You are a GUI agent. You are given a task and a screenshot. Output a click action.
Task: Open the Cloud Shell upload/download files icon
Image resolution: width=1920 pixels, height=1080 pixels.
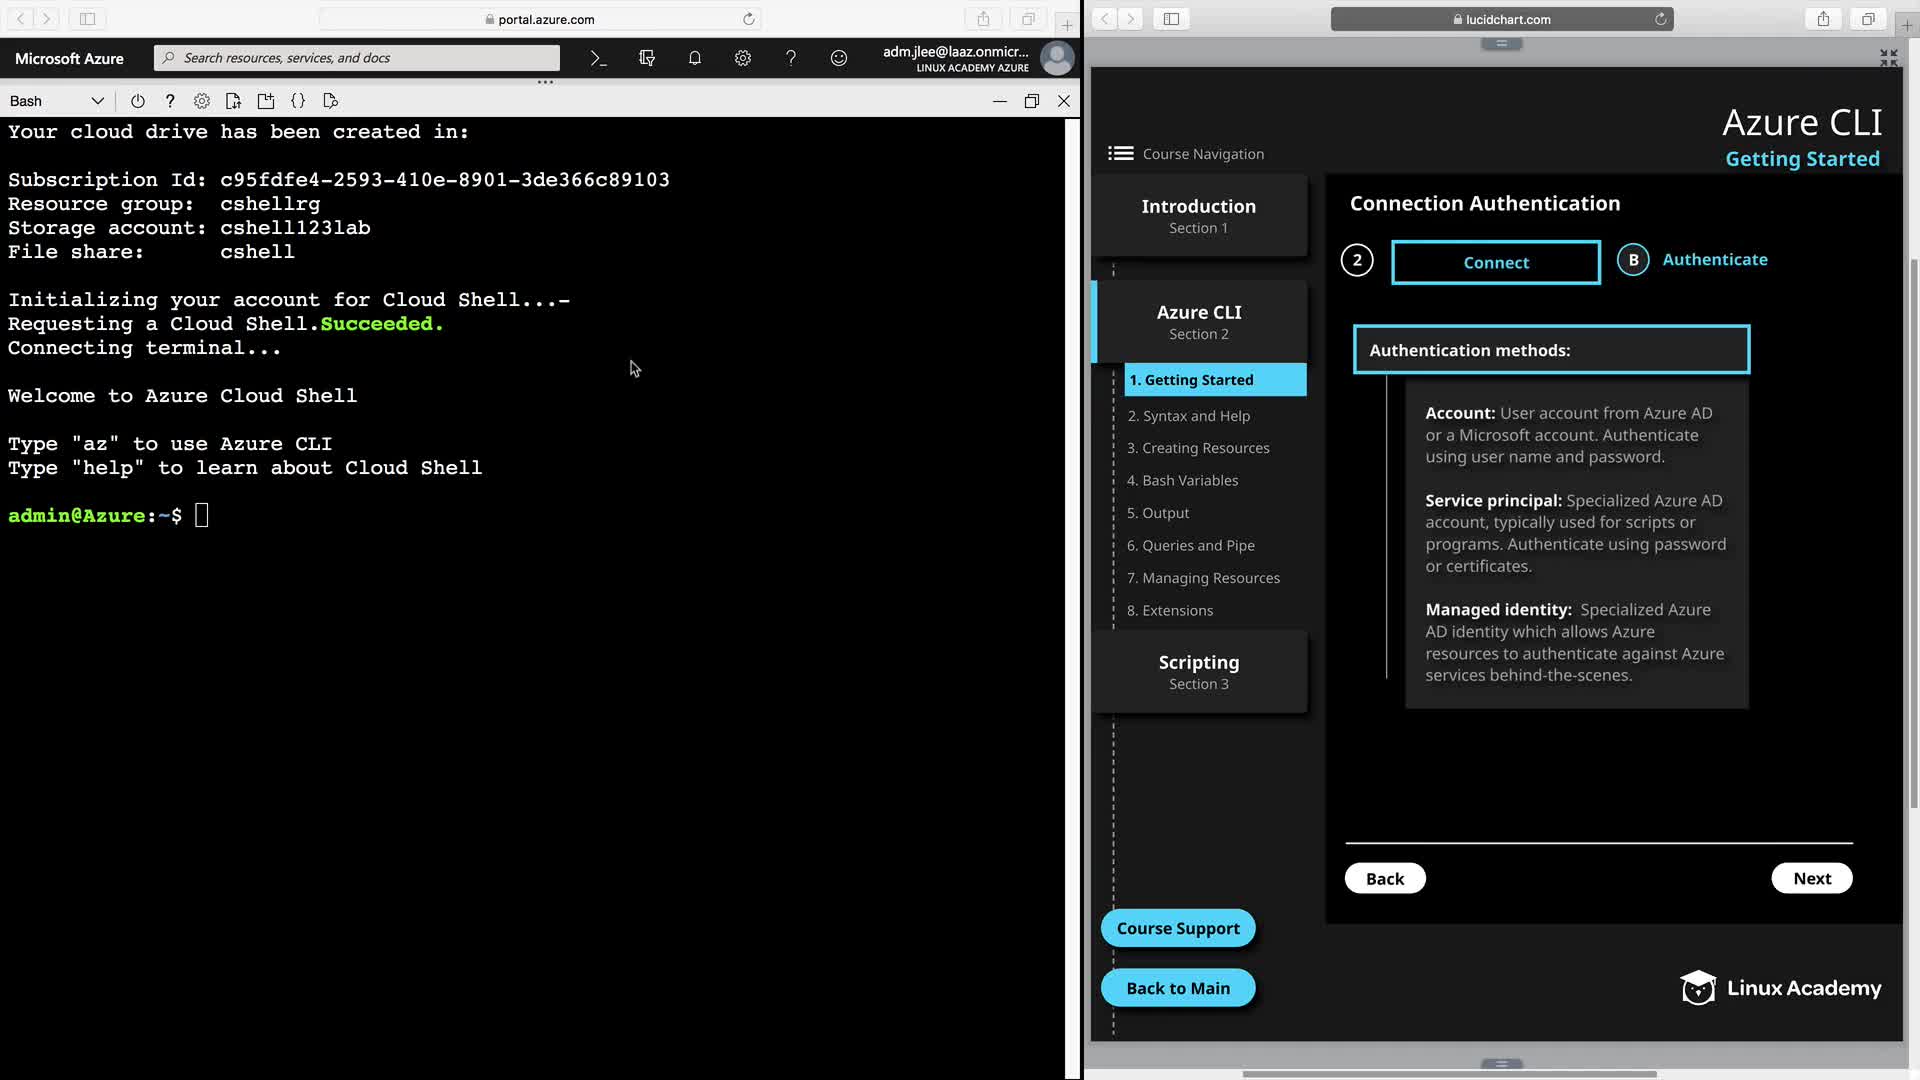(233, 101)
